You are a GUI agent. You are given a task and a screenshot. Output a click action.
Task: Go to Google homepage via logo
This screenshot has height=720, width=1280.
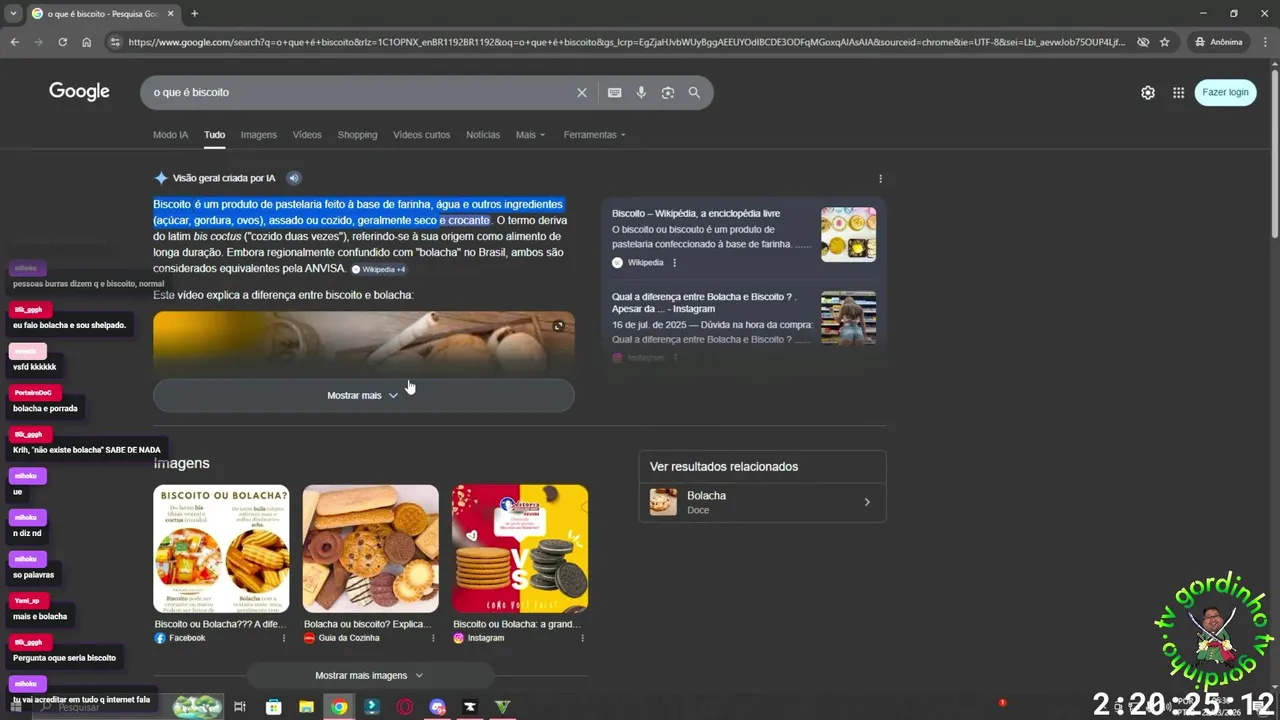[79, 92]
